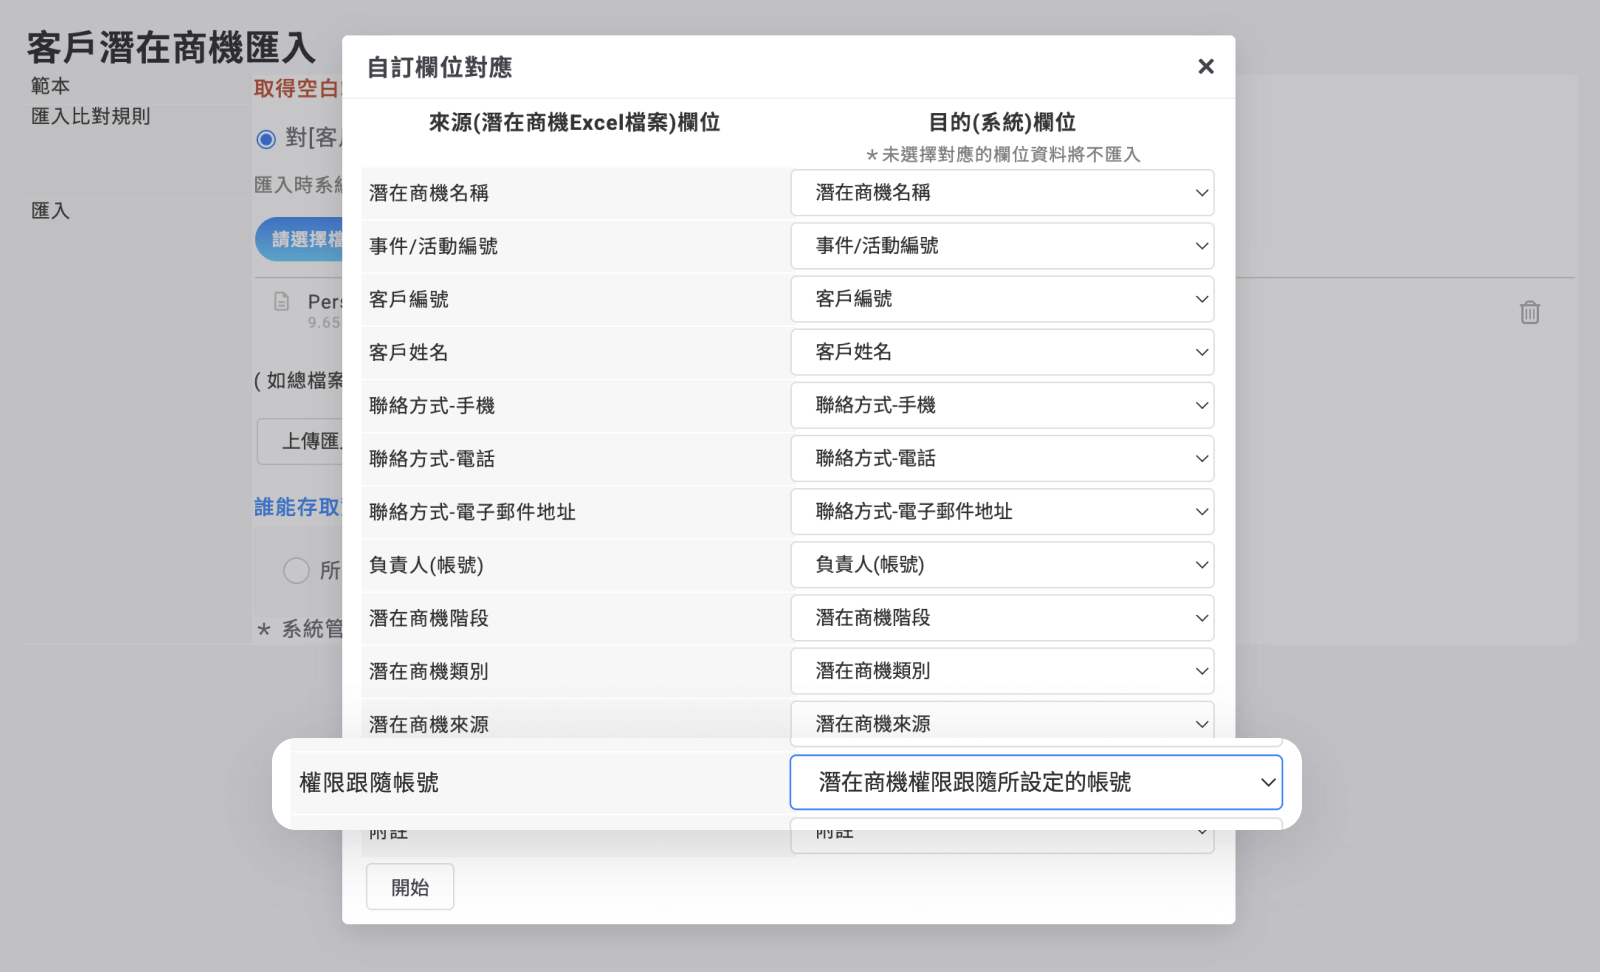Open the 潛在商機名稱 target field dropdown
The width and height of the screenshot is (1600, 972).
tap(1002, 193)
